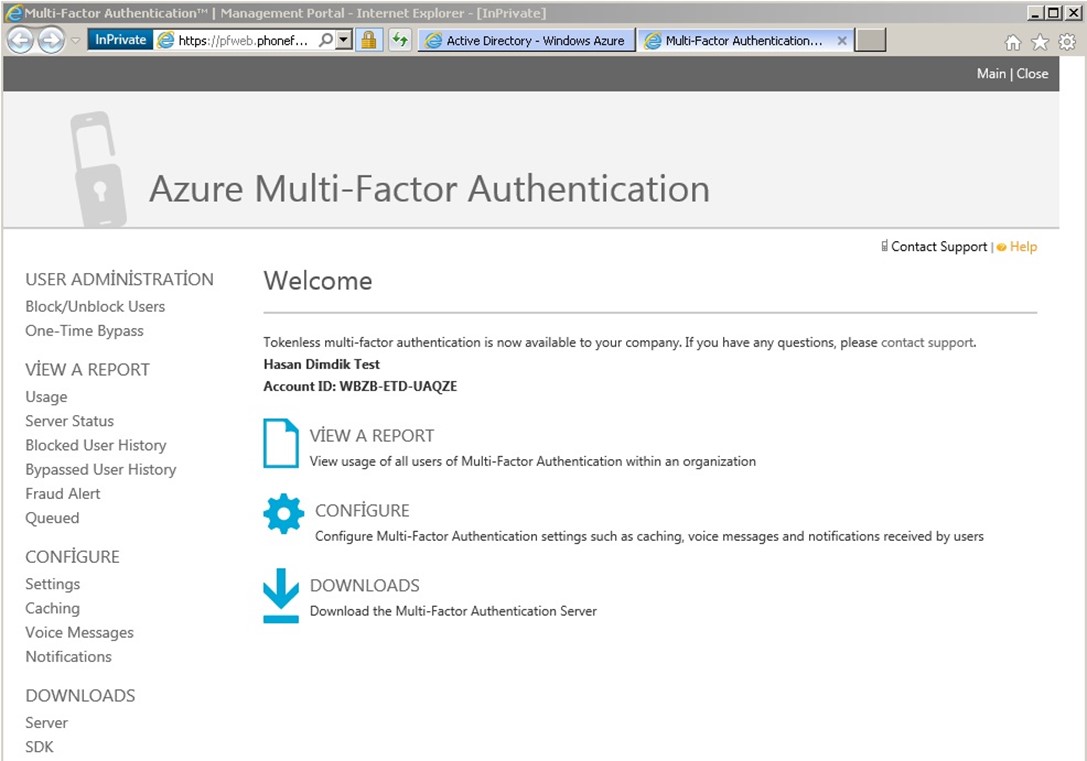Open the Contact Support link
Screen dimensions: 1087x761
939,247
